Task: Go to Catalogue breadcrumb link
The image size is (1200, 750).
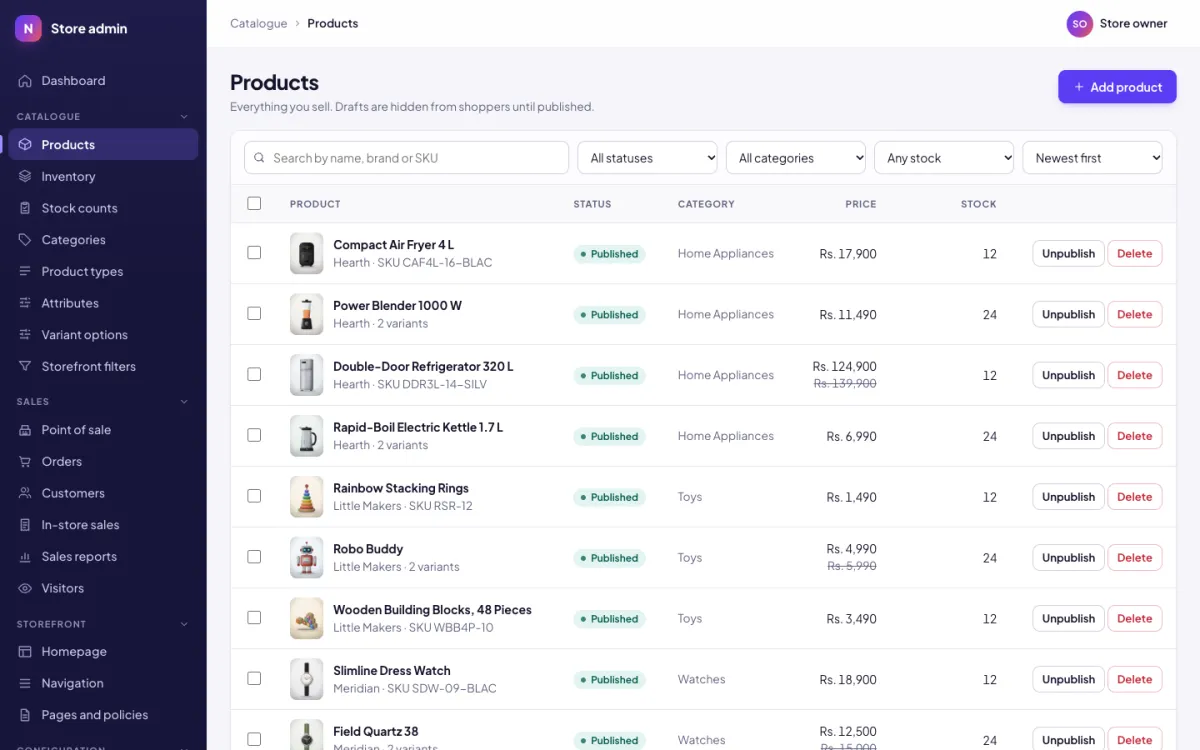Action: 258,23
